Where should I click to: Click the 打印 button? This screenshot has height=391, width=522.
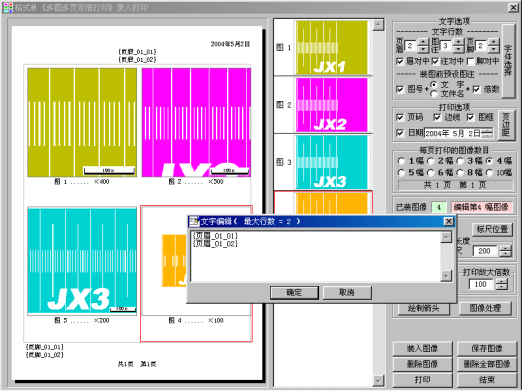422,380
